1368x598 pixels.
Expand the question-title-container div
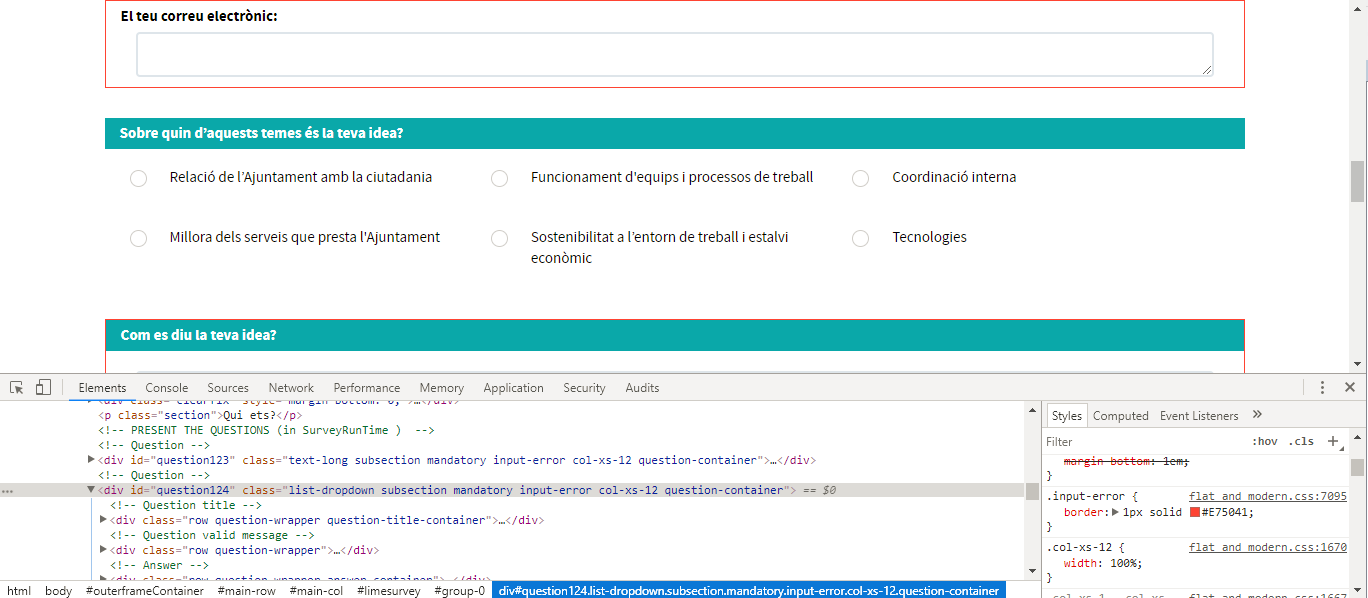(x=104, y=520)
